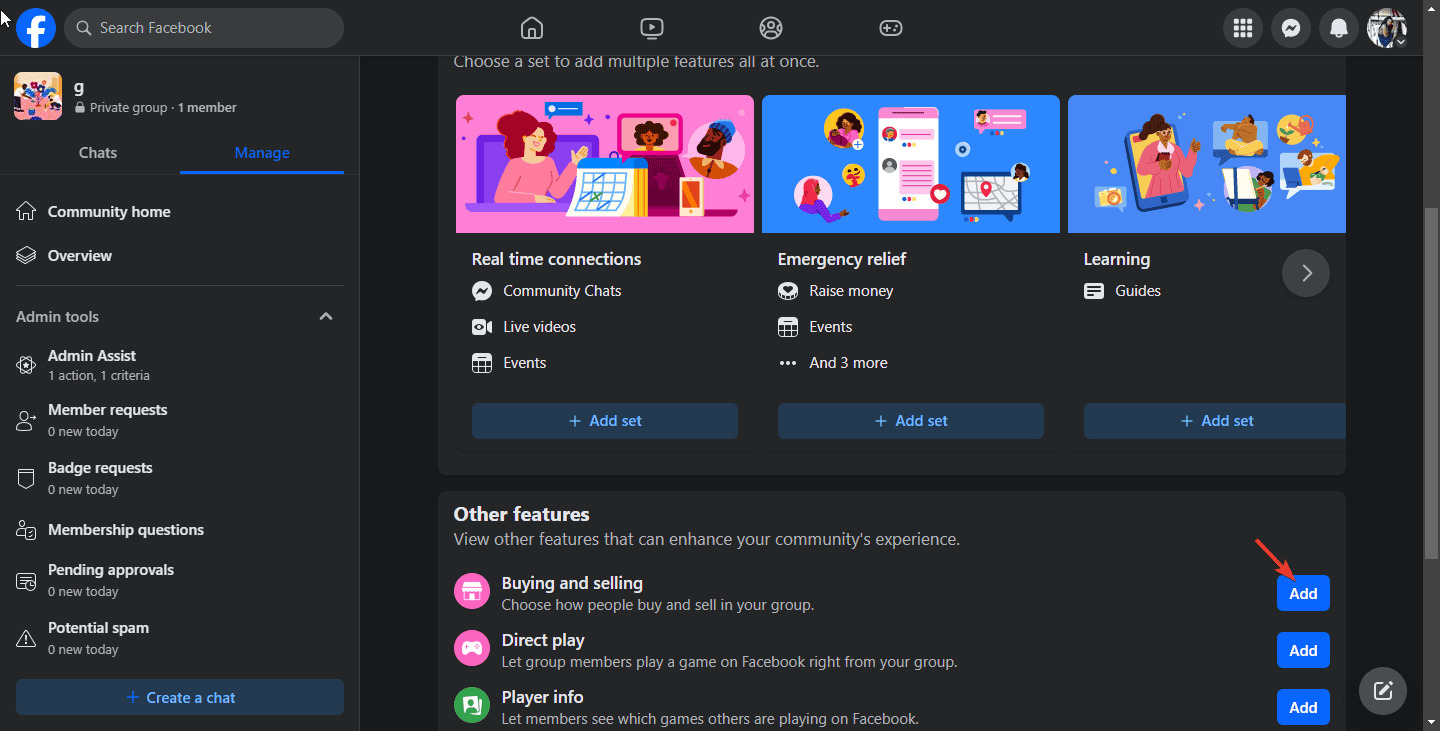This screenshot has height=731, width=1440.
Task: Click the Learning card illustration
Action: tap(1207, 164)
